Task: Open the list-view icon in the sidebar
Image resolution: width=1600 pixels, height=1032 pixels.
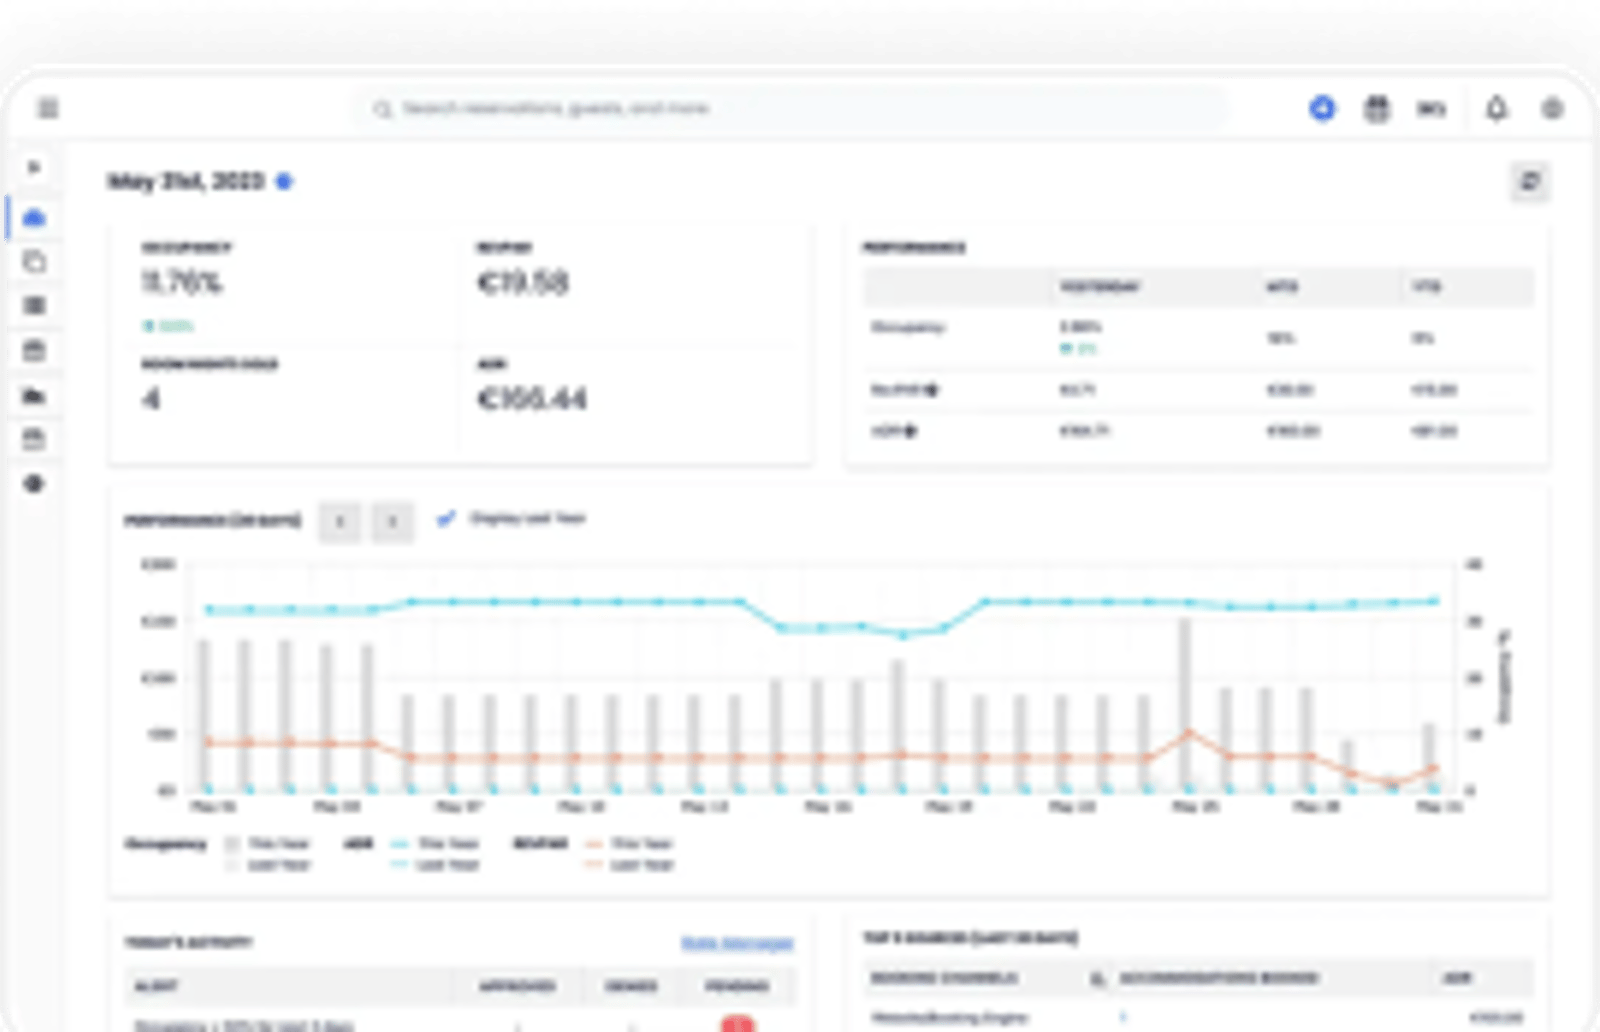Action: pyautogui.click(x=34, y=305)
